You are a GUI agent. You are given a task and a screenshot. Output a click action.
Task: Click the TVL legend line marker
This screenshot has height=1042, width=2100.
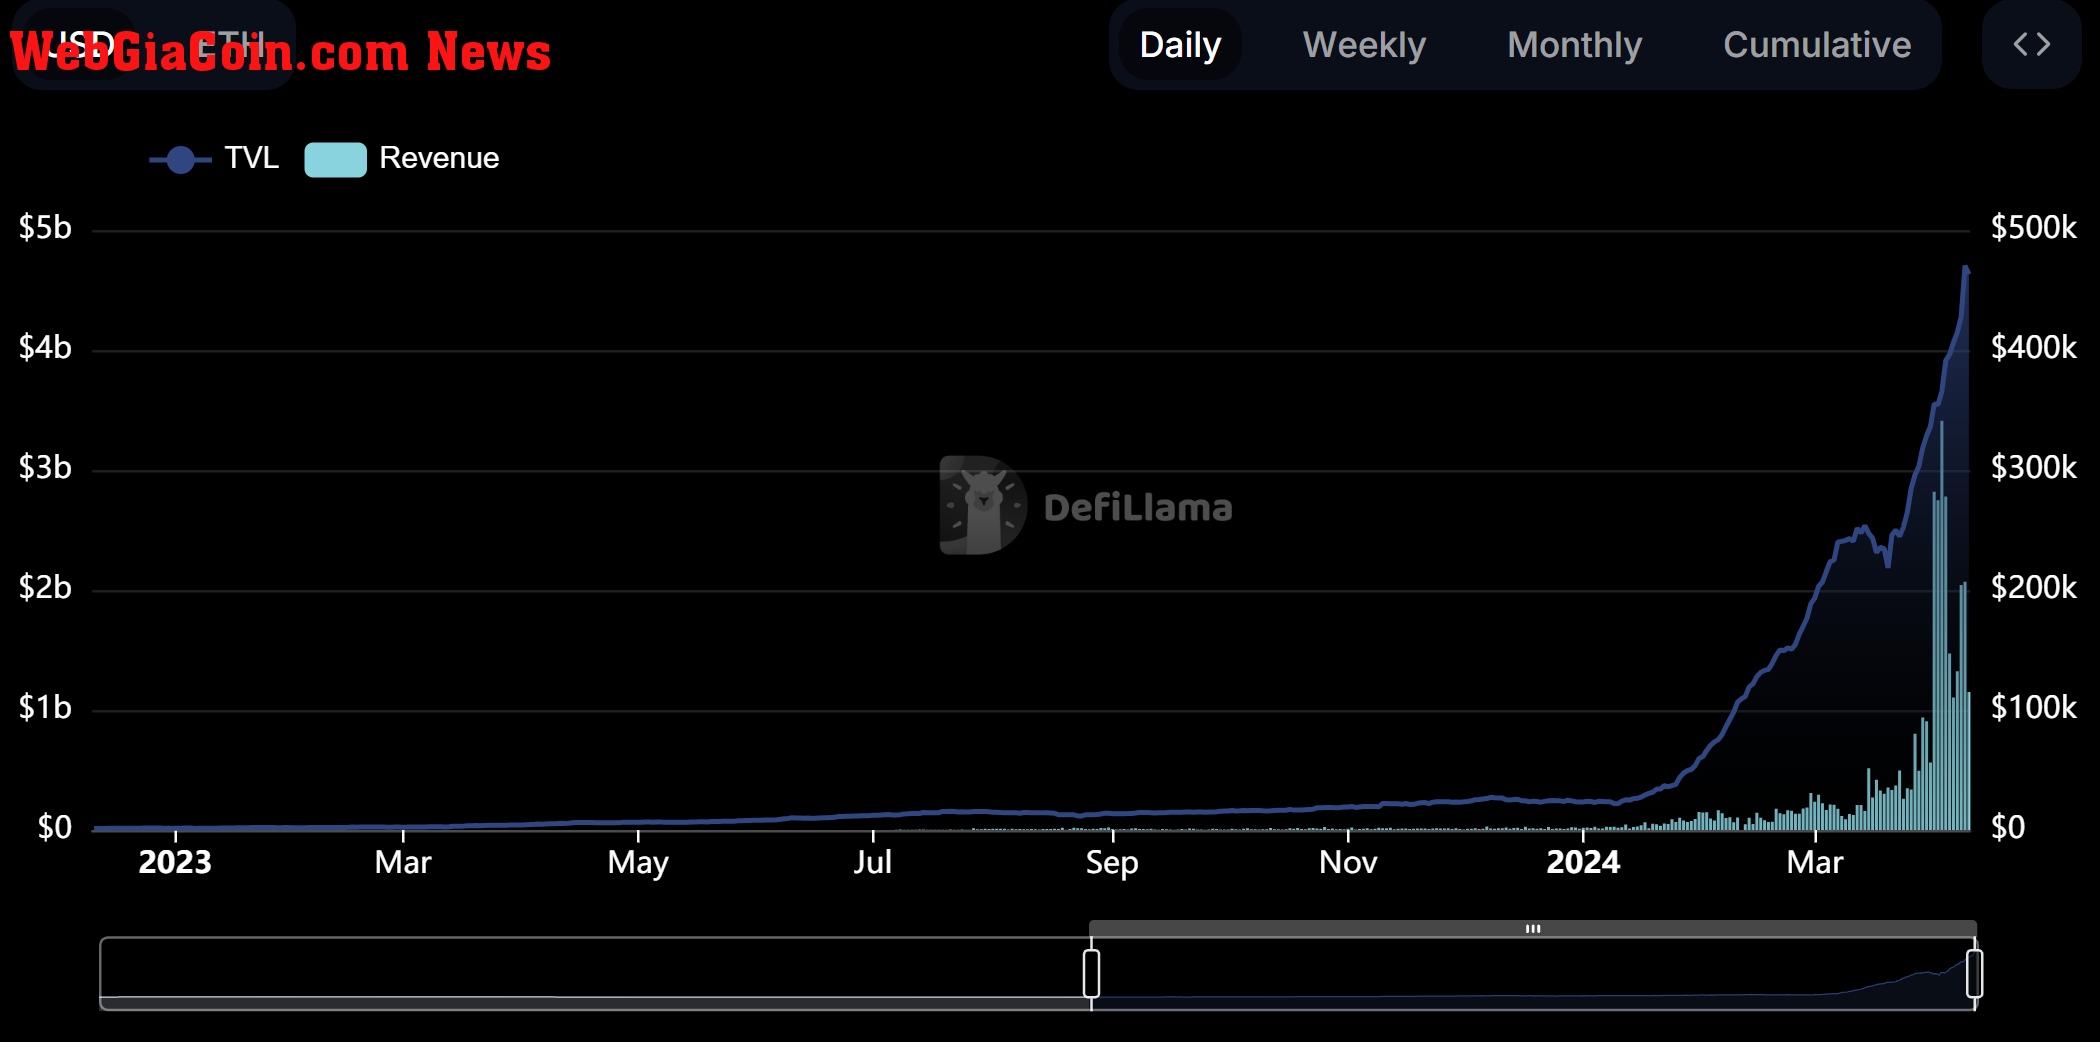[181, 159]
